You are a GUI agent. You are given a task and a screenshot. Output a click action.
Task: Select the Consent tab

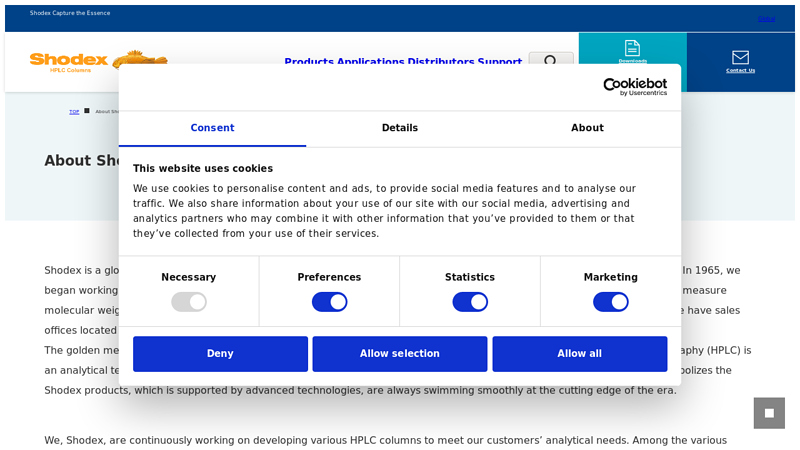[212, 128]
